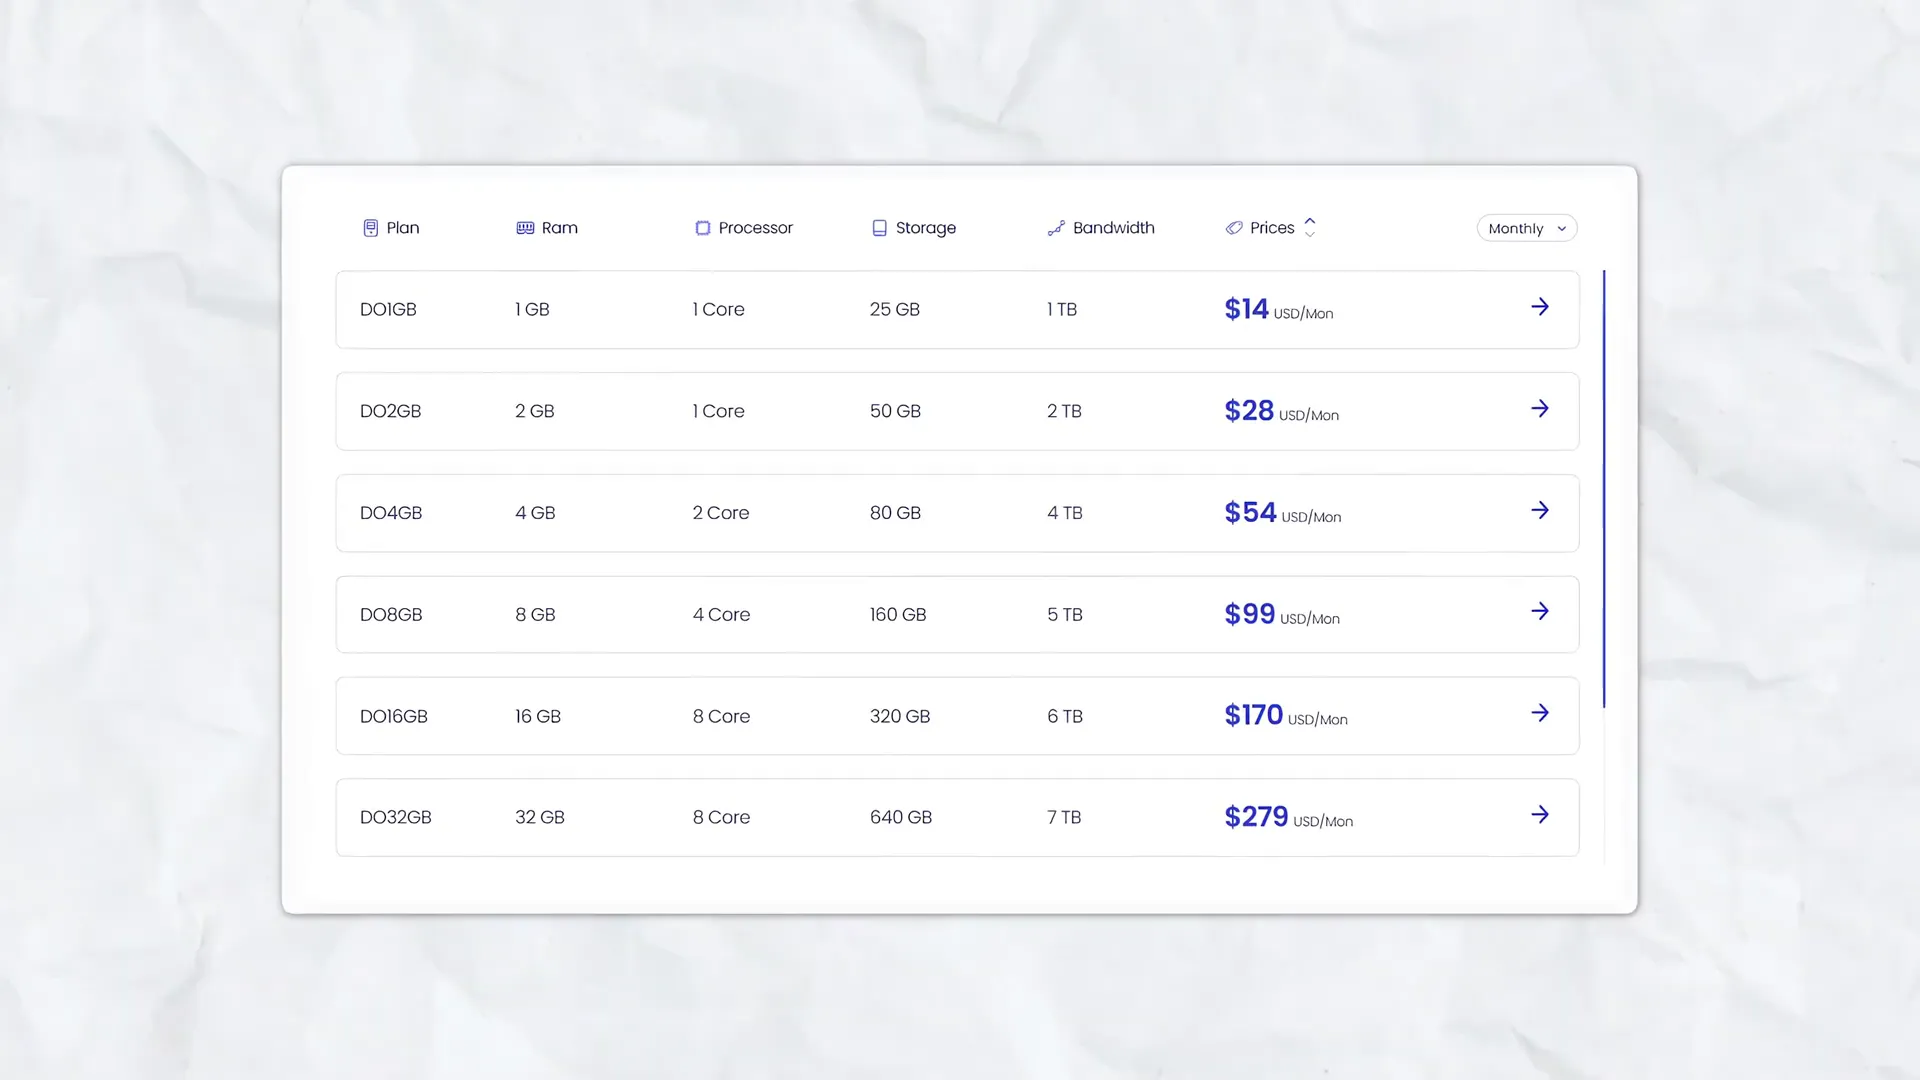Select the DO32GB plan entry
The width and height of the screenshot is (1920, 1080).
[957, 816]
